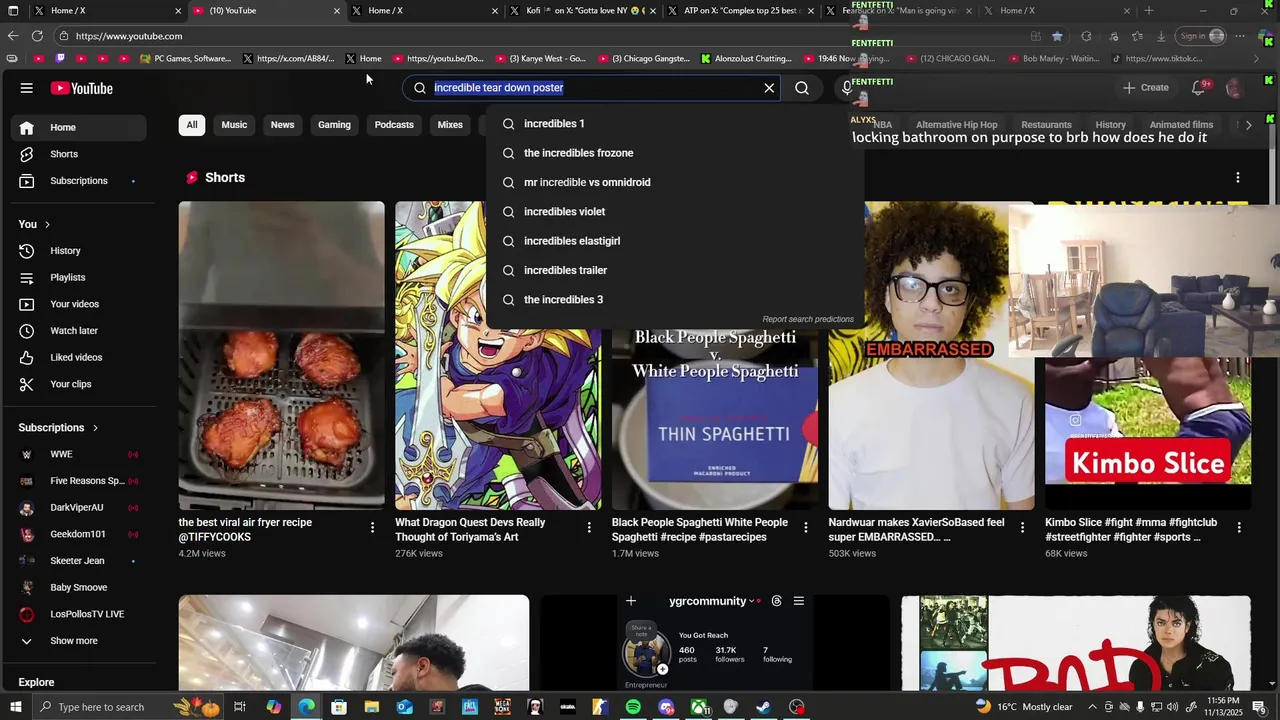
Task: Open Playlists in the sidebar
Action: pyautogui.click(x=77, y=277)
